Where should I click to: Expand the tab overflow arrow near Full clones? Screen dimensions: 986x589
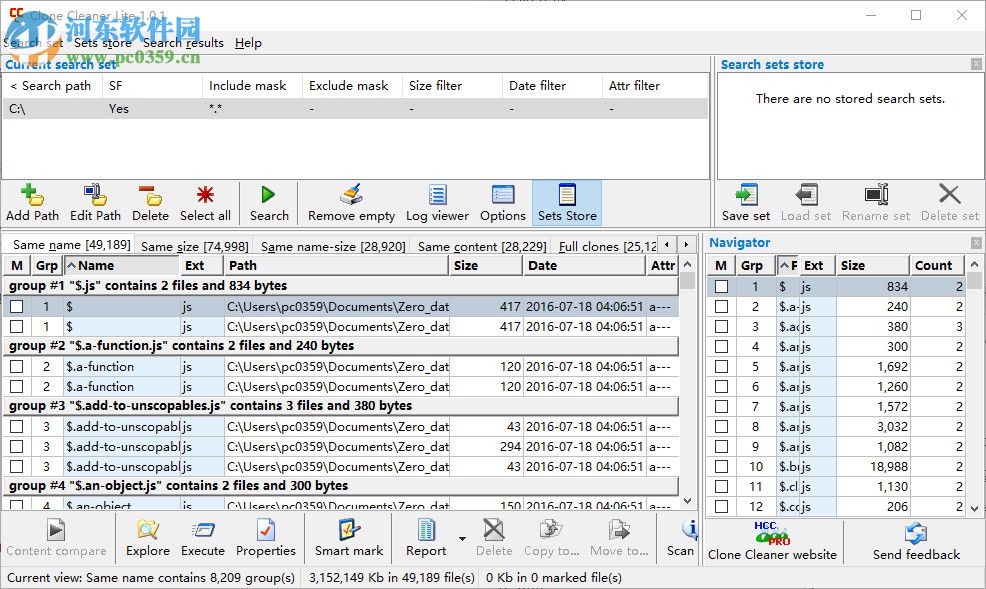(x=686, y=243)
